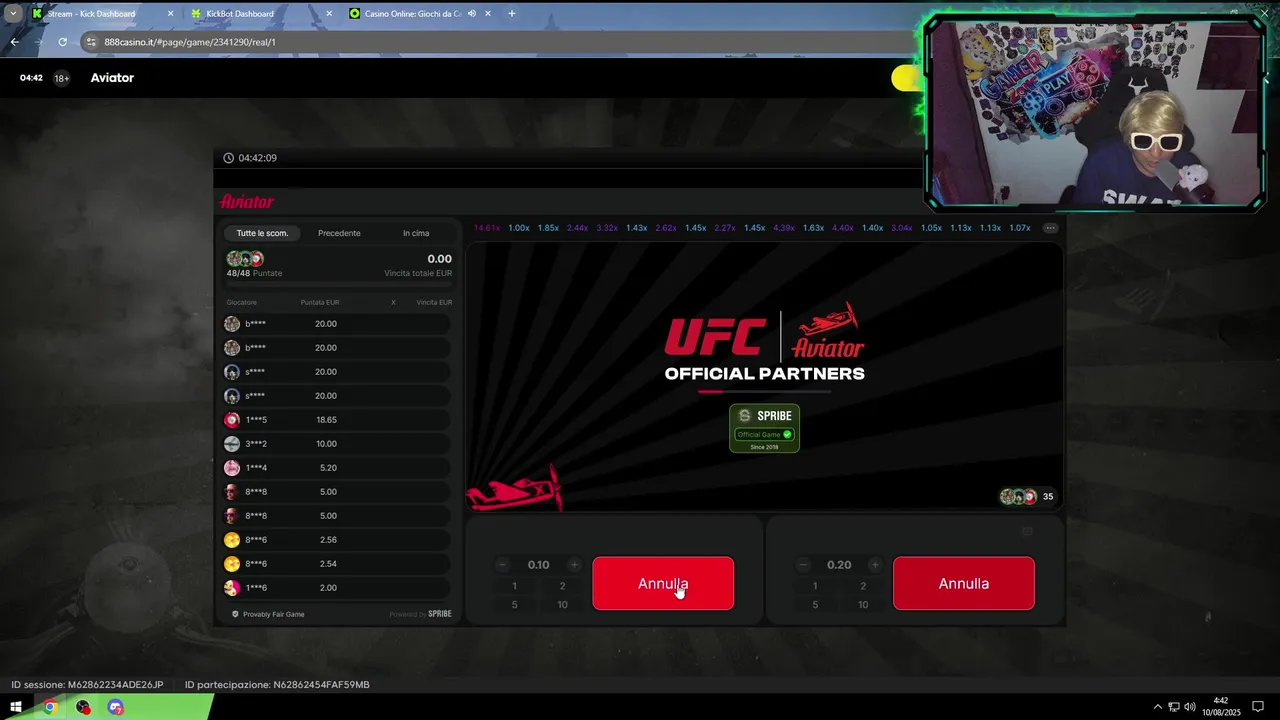Click the 0.20 bet amount field
The image size is (1280, 720).
839,565
